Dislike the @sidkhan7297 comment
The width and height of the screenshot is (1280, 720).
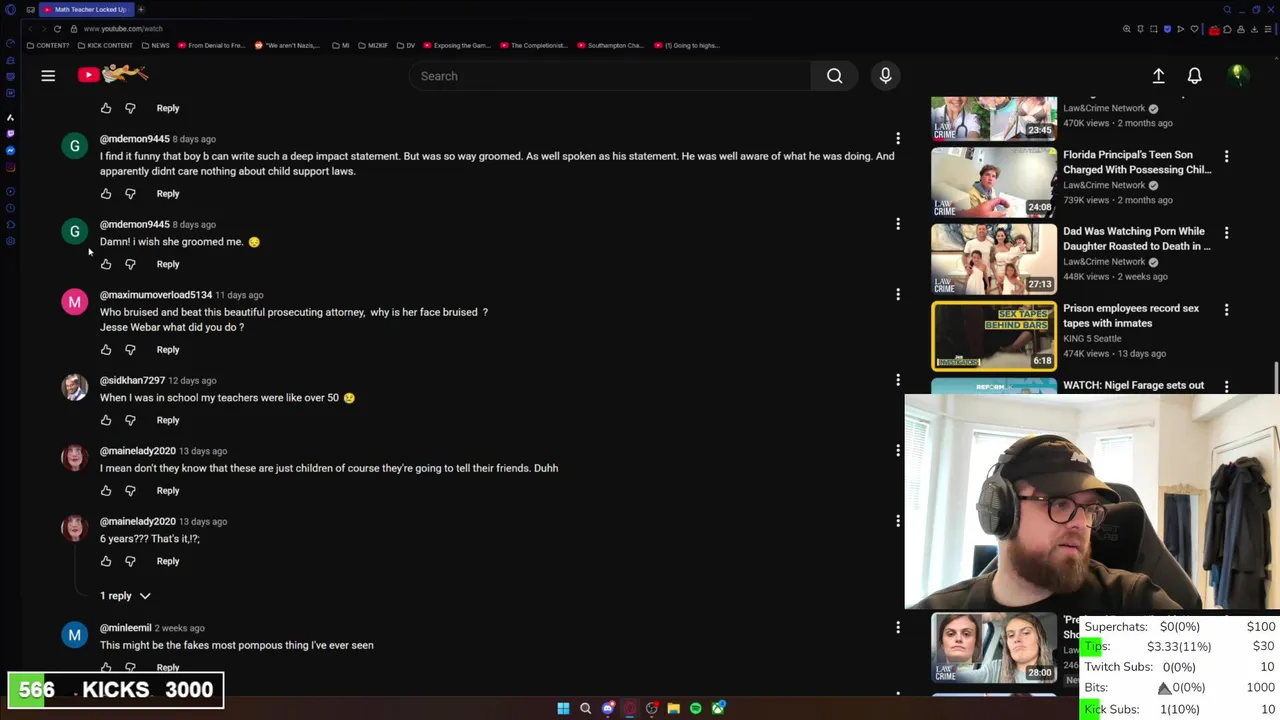130,420
